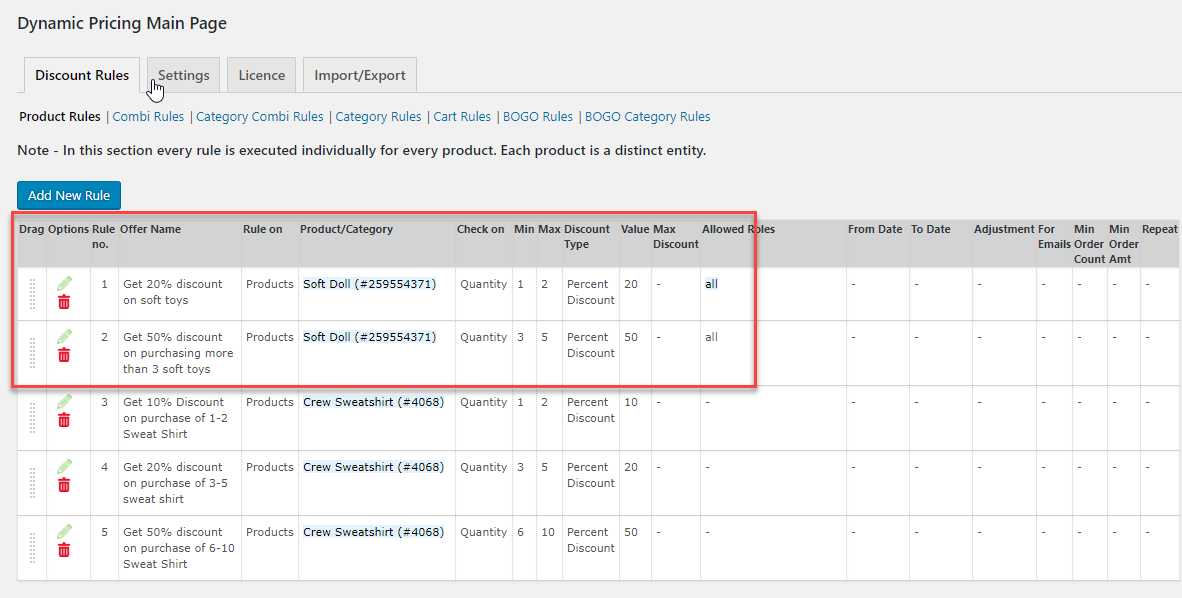The width and height of the screenshot is (1182, 598).
Task: Grab the drag handle of rule 4
Action: (x=32, y=483)
